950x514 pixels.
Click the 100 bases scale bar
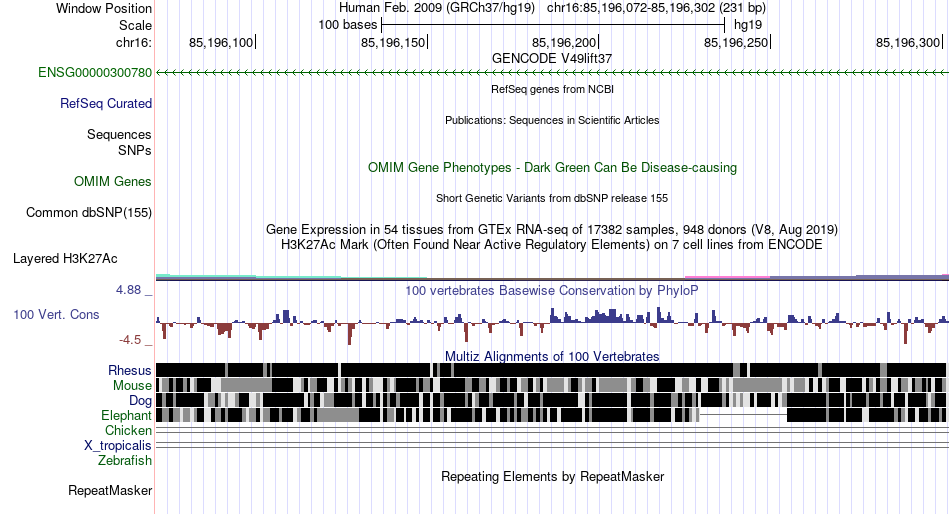pos(553,25)
